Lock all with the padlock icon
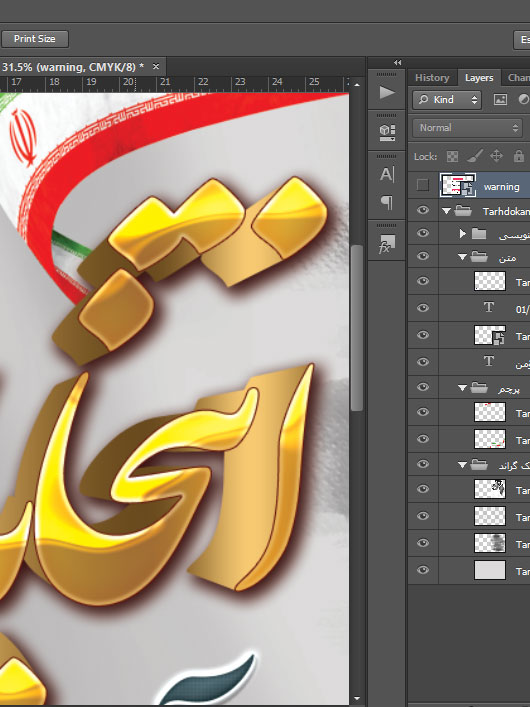 pos(519,156)
